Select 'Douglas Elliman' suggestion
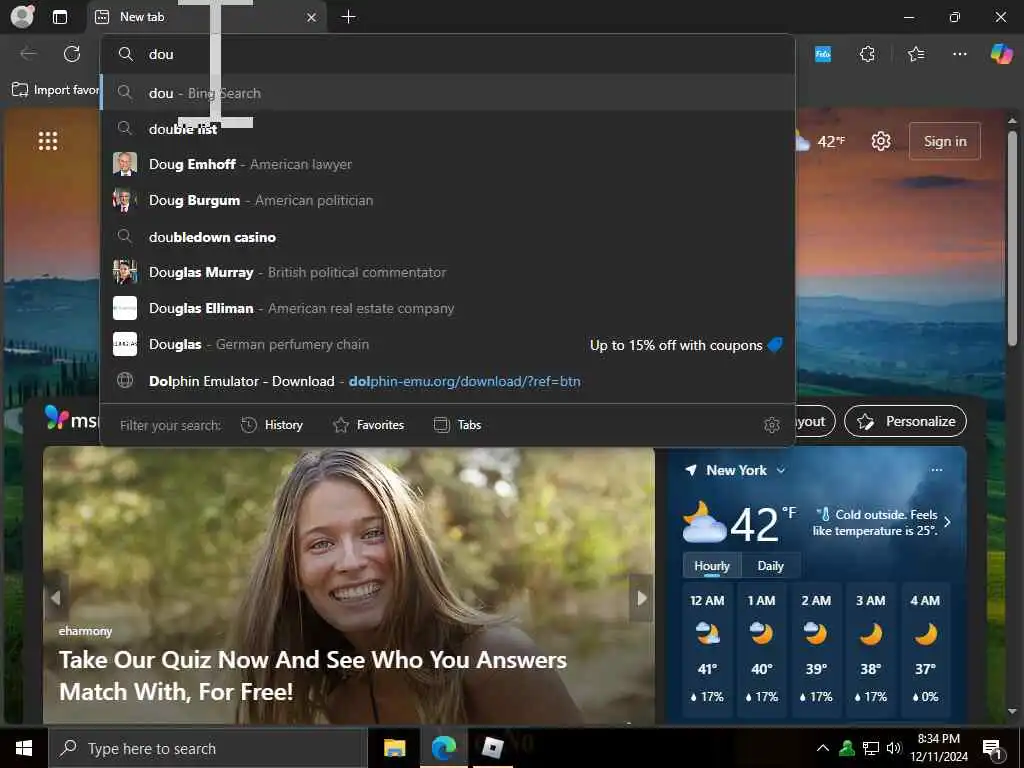This screenshot has width=1024, height=768. click(x=448, y=308)
